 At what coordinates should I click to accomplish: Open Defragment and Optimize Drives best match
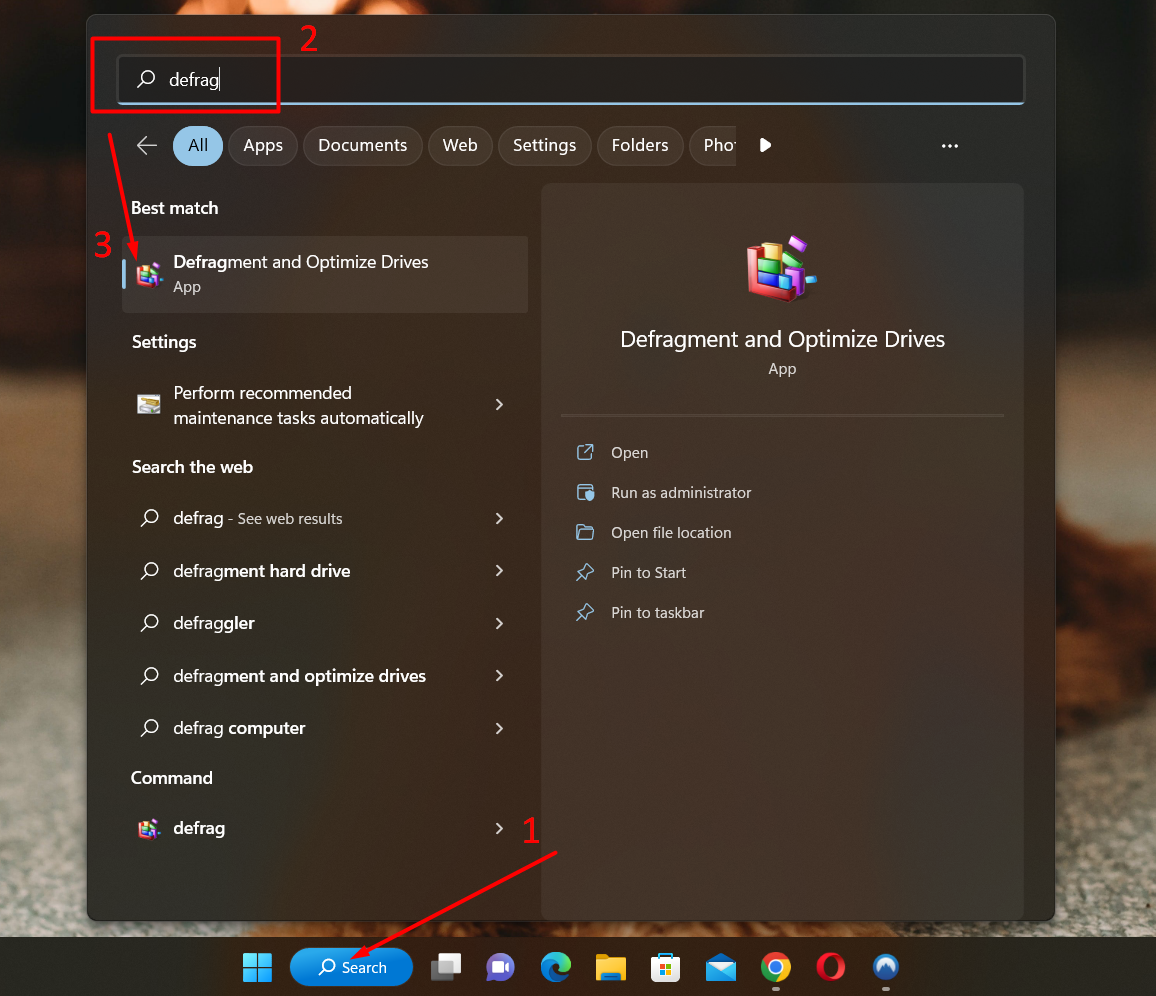click(325, 274)
